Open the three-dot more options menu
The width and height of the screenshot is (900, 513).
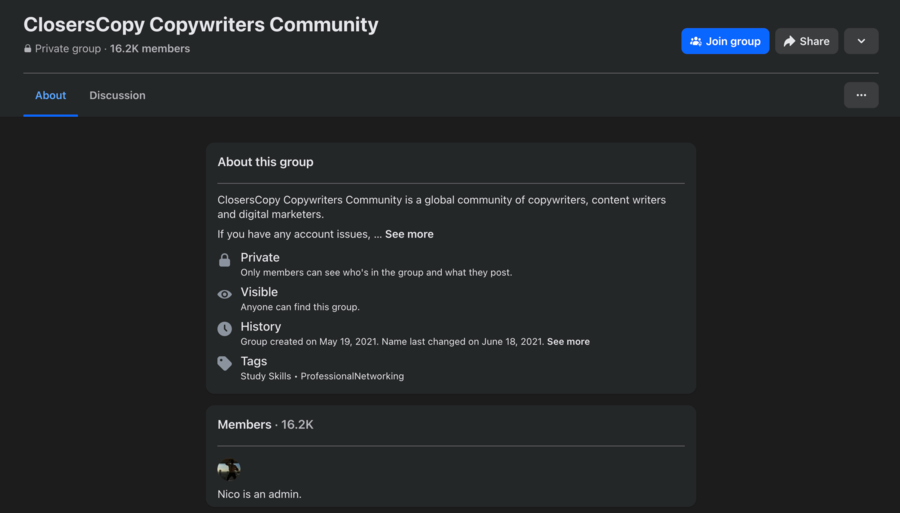tap(861, 95)
